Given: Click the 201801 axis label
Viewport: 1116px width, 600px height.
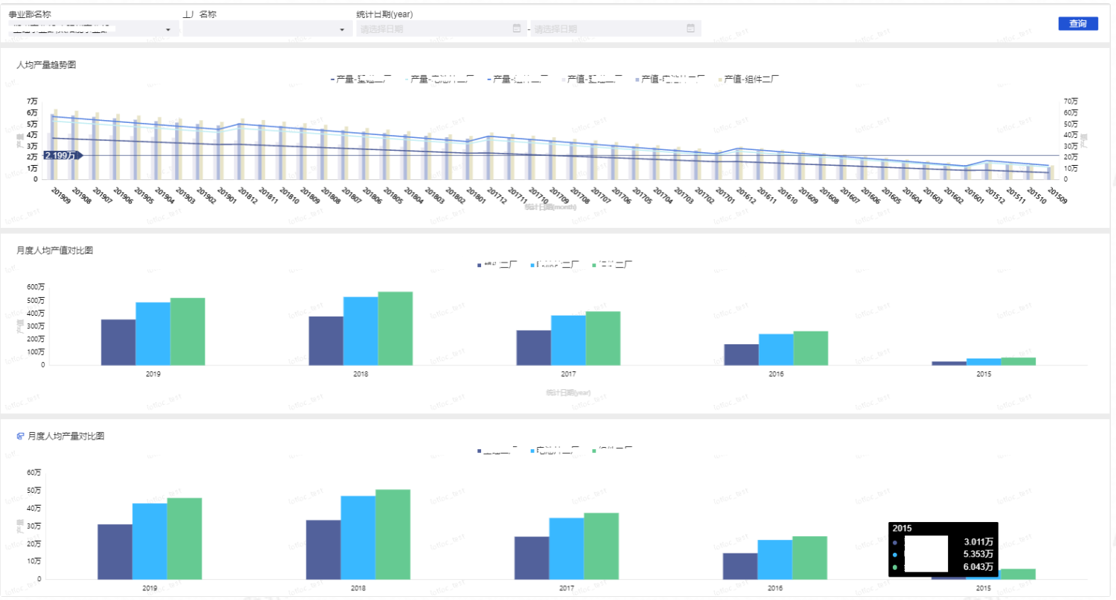Looking at the screenshot, I should click(475, 196).
